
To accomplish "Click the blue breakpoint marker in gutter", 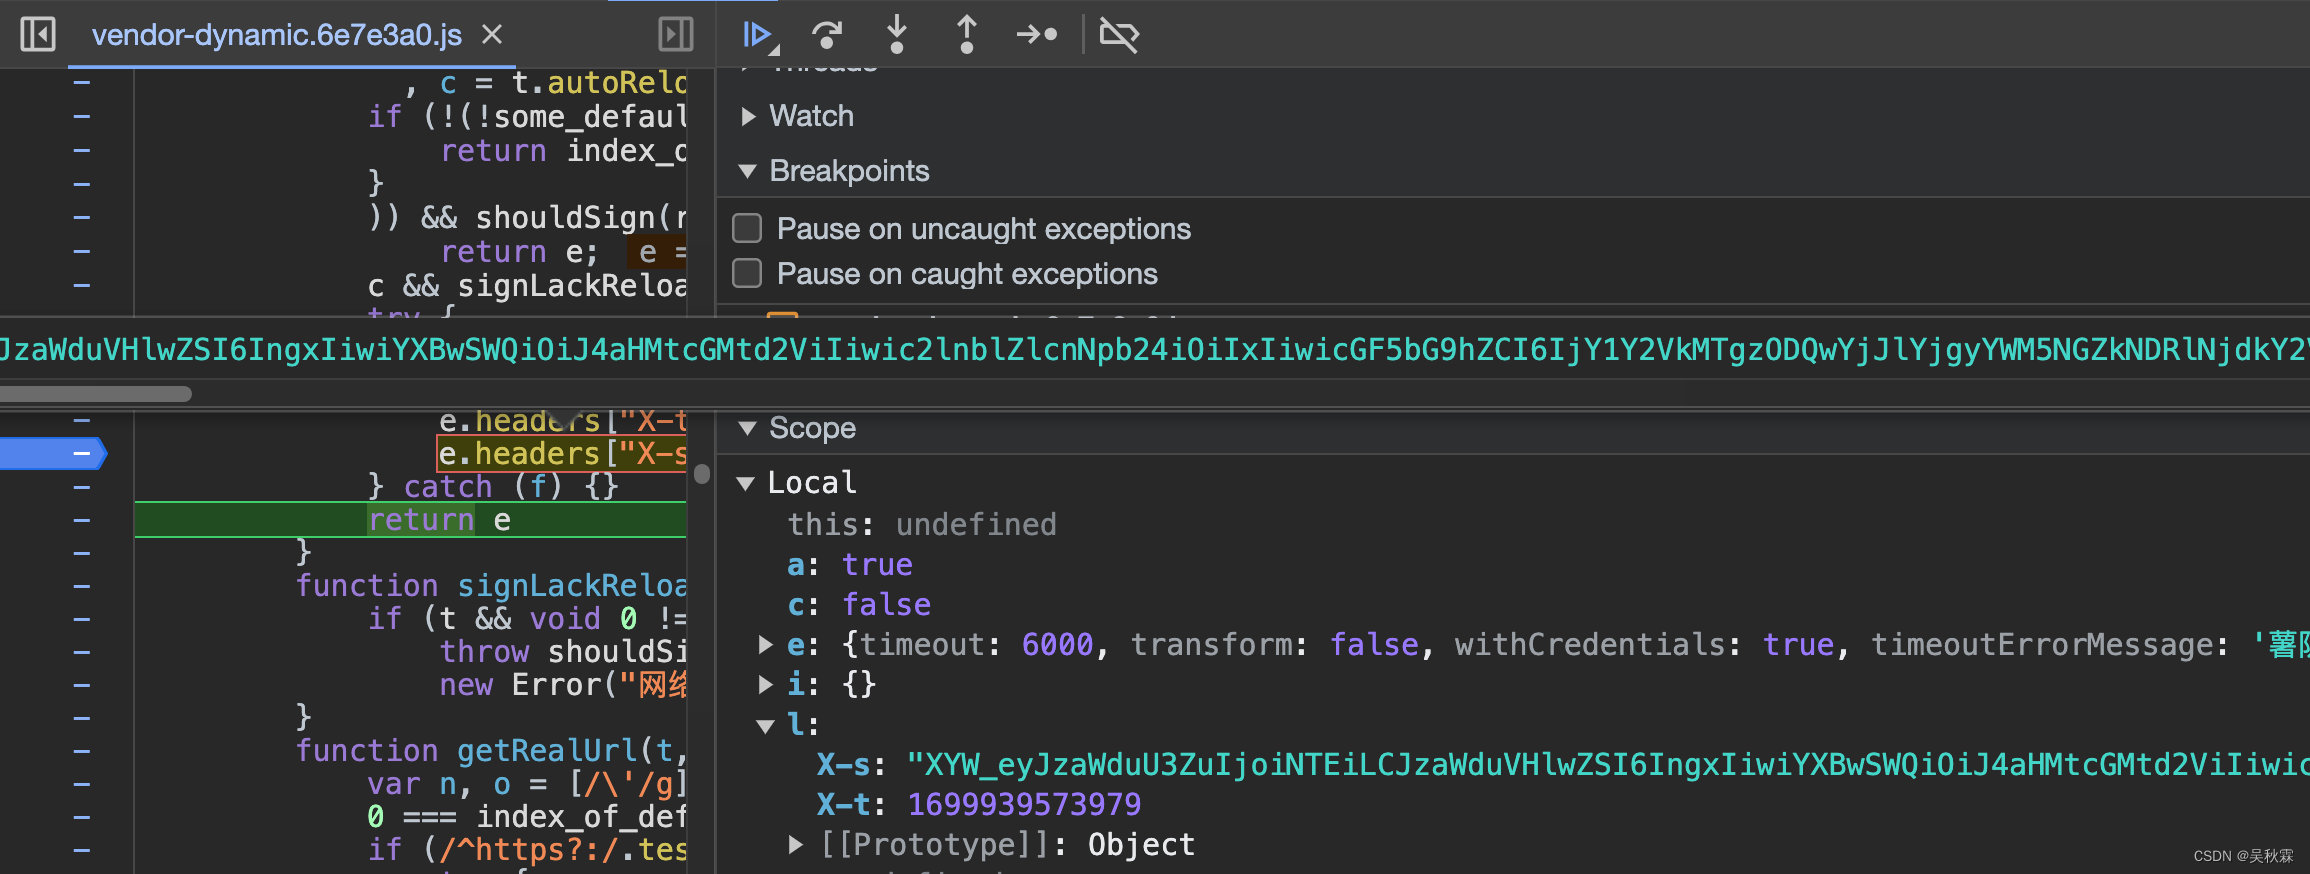I will point(53,454).
